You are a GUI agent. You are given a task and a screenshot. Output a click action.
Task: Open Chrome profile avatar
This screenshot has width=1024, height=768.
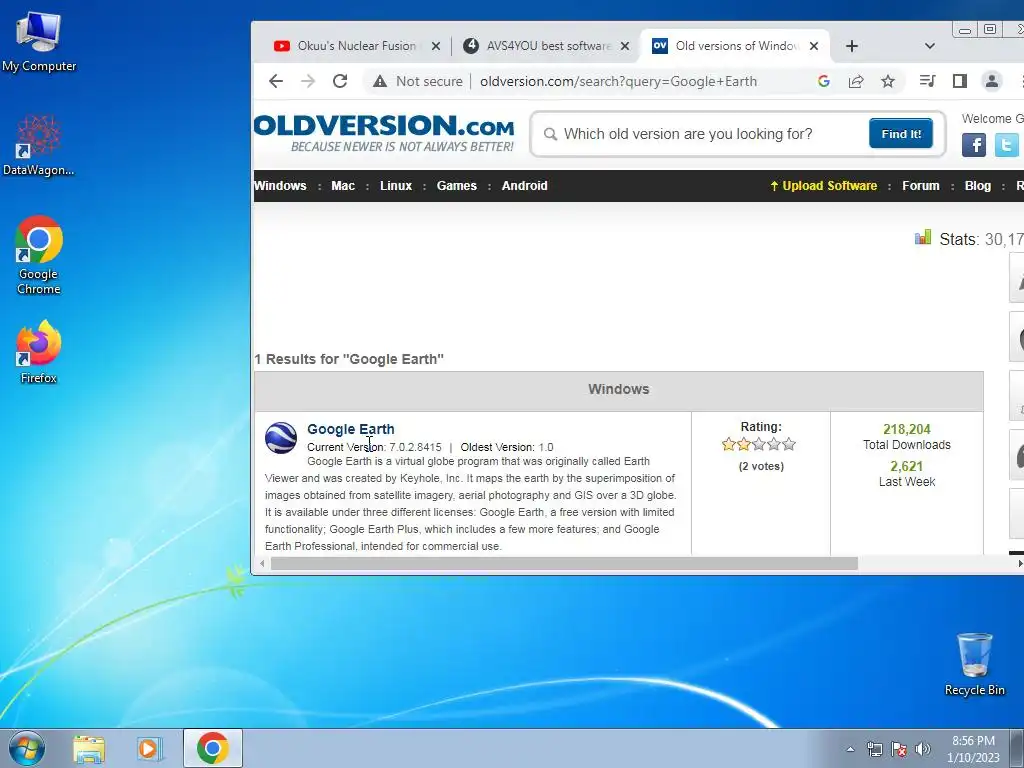tap(991, 81)
